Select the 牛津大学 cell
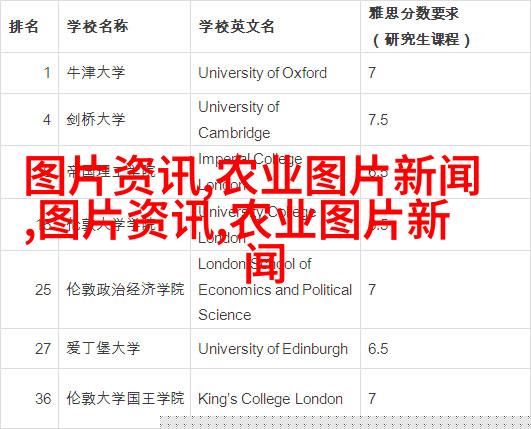531x429 pixels. coord(96,72)
